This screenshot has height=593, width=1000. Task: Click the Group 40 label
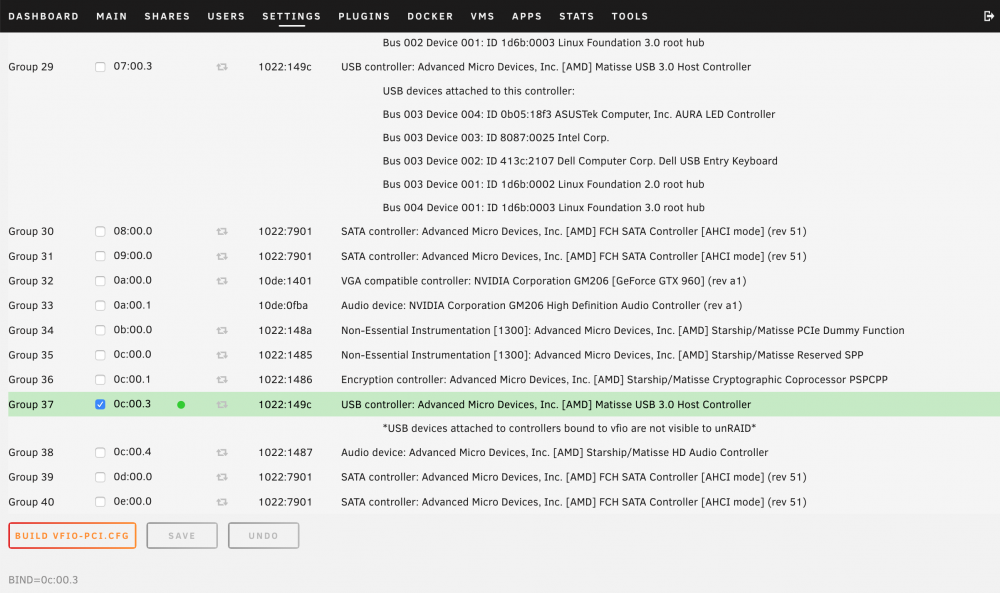tap(31, 502)
